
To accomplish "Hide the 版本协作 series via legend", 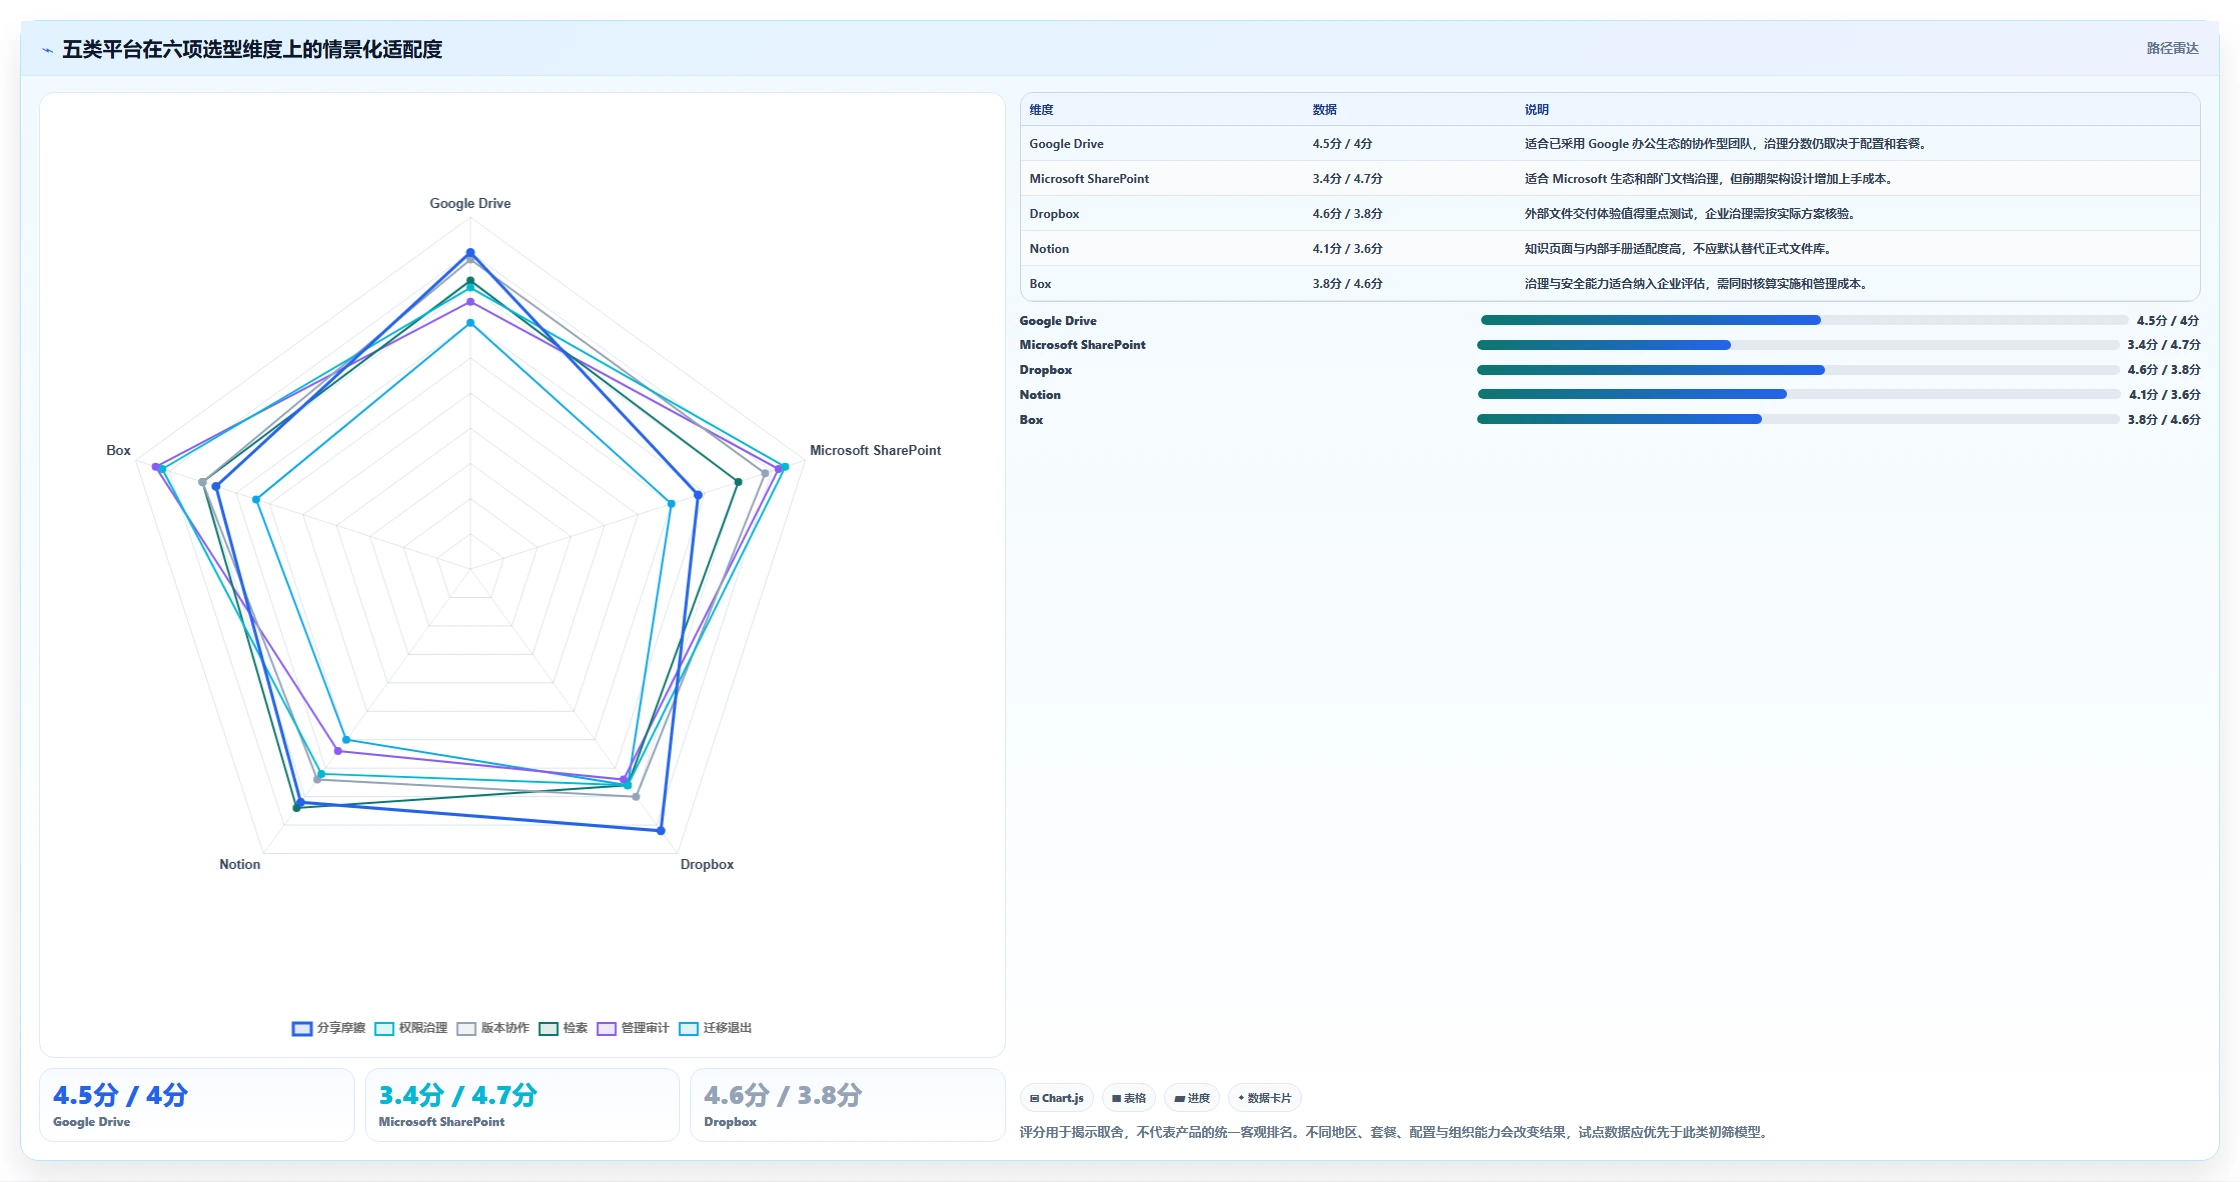I will 493,1028.
